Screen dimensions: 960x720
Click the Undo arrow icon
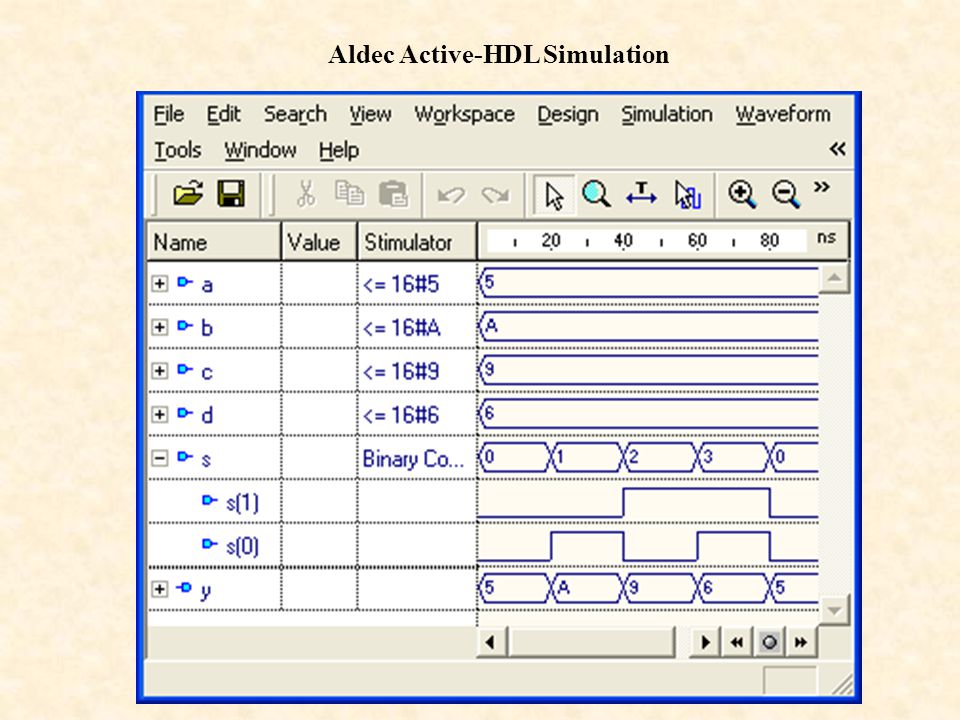pos(451,195)
